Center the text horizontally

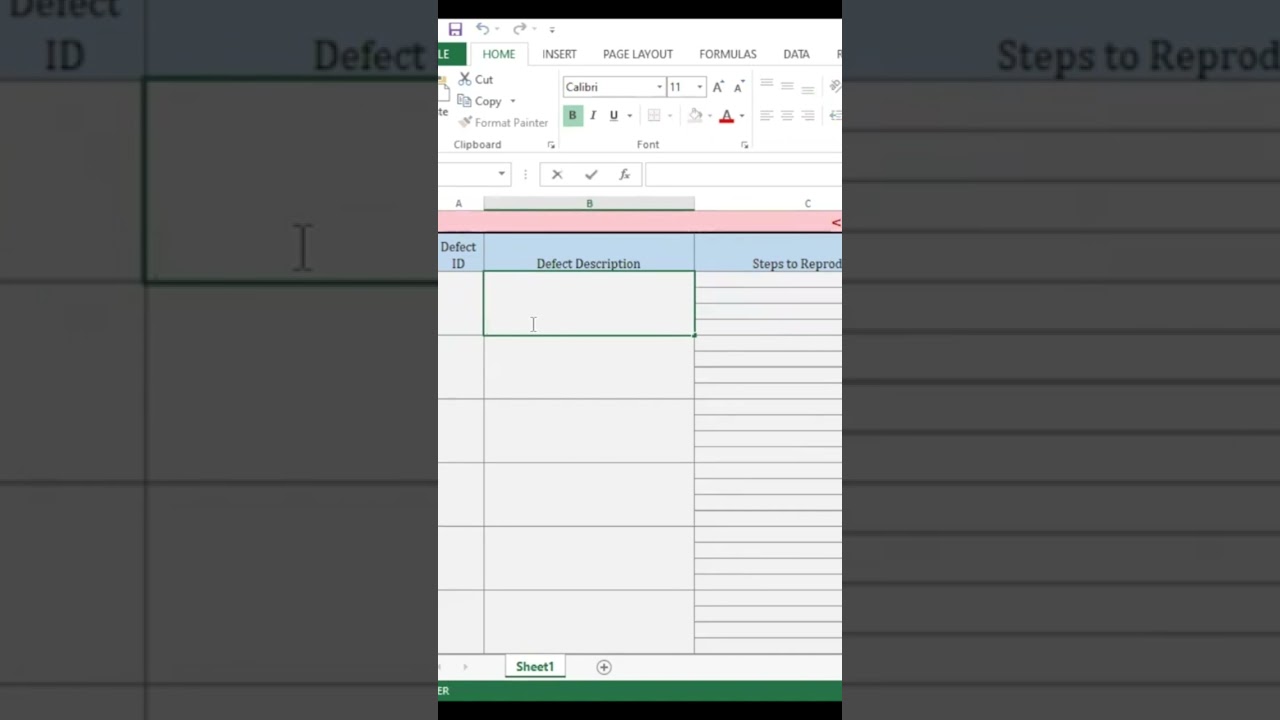pyautogui.click(x=787, y=115)
